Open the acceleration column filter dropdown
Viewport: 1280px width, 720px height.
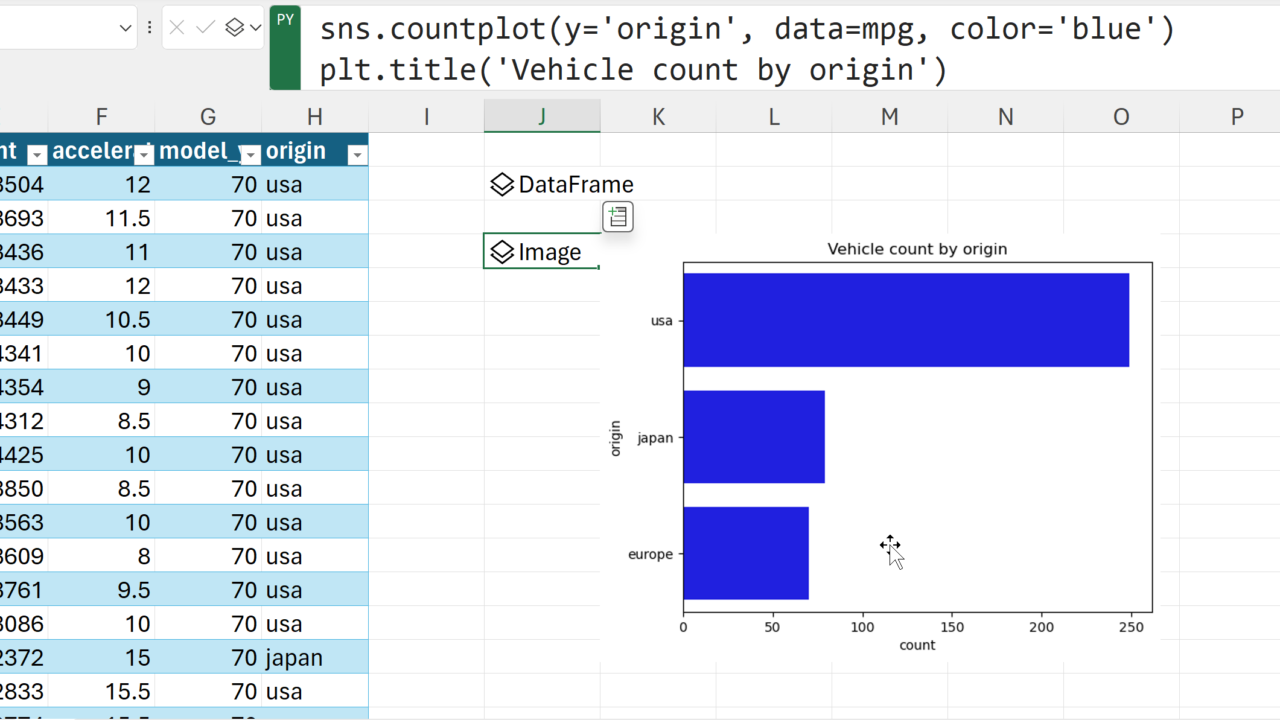[144, 154]
